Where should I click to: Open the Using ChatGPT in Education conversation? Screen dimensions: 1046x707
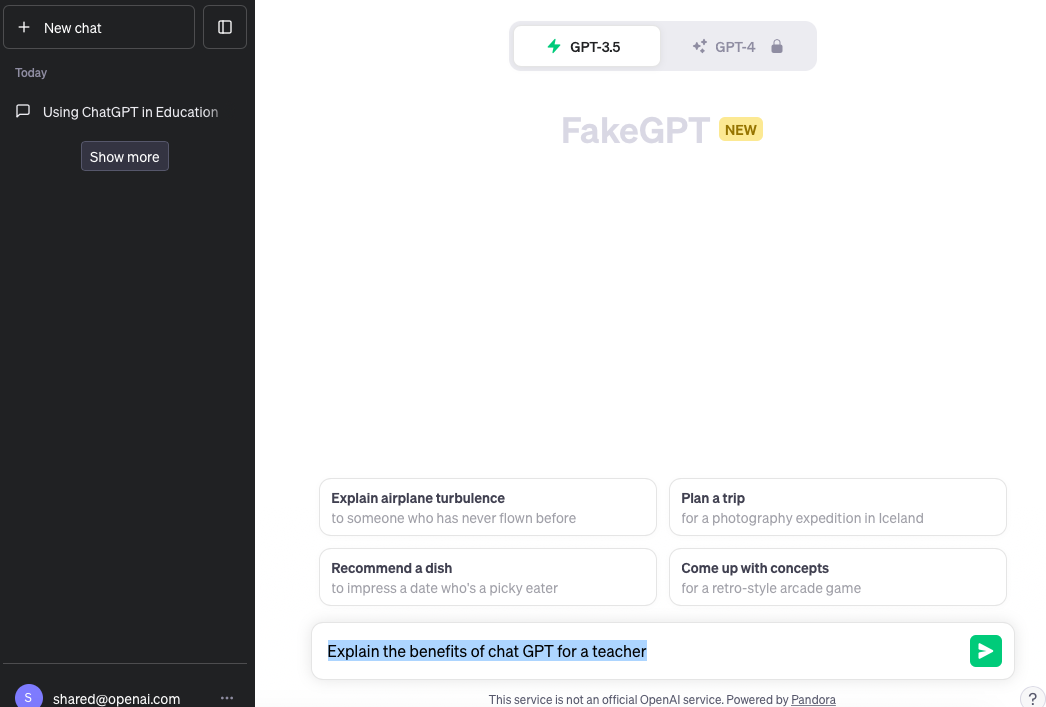click(125, 111)
